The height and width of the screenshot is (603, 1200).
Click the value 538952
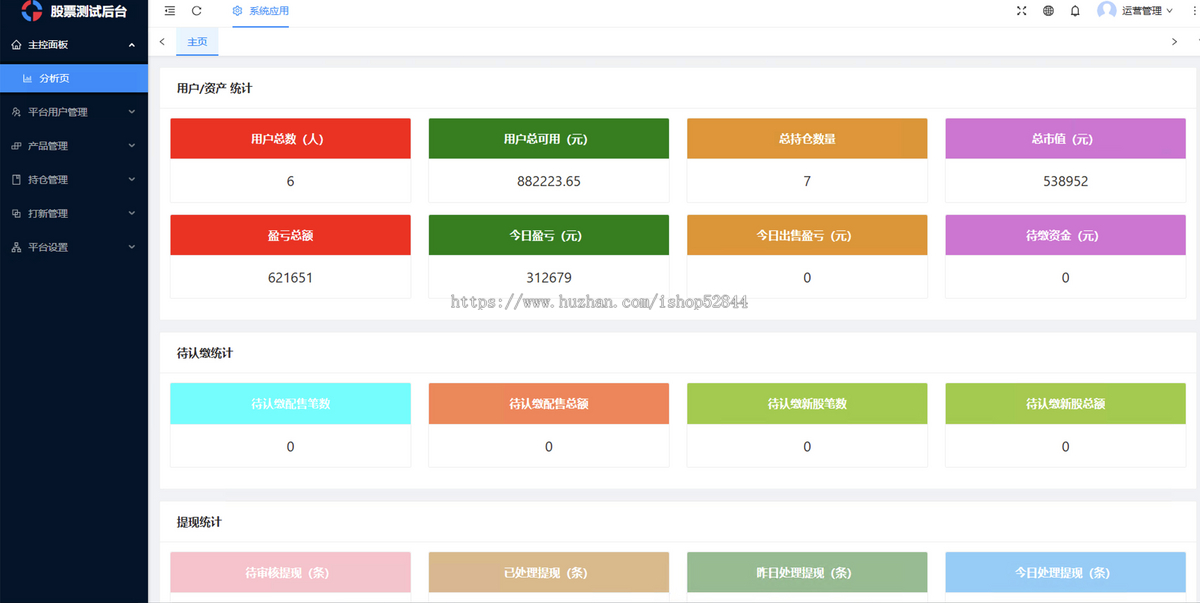[1065, 181]
